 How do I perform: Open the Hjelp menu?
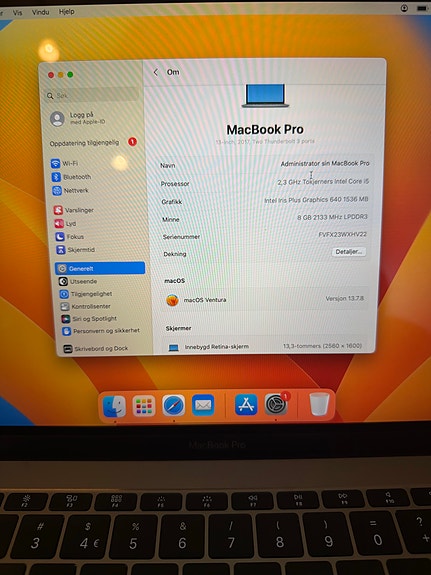tap(66, 12)
